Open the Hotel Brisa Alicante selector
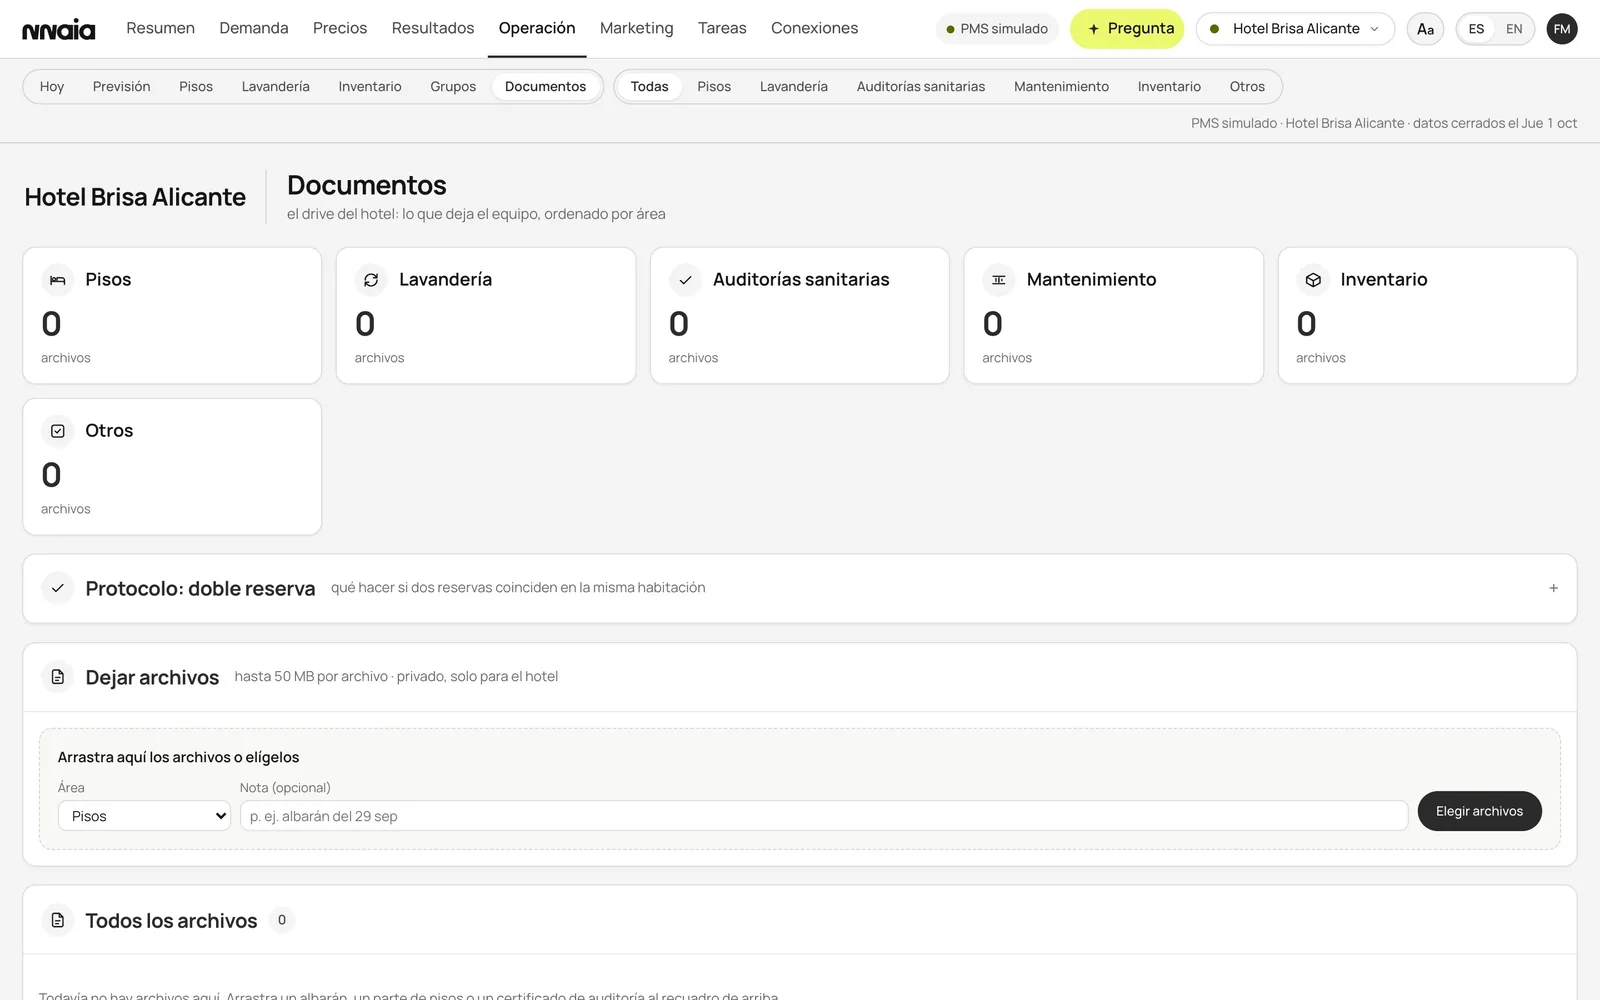Screen dimensions: 1600x1000 pos(1295,29)
